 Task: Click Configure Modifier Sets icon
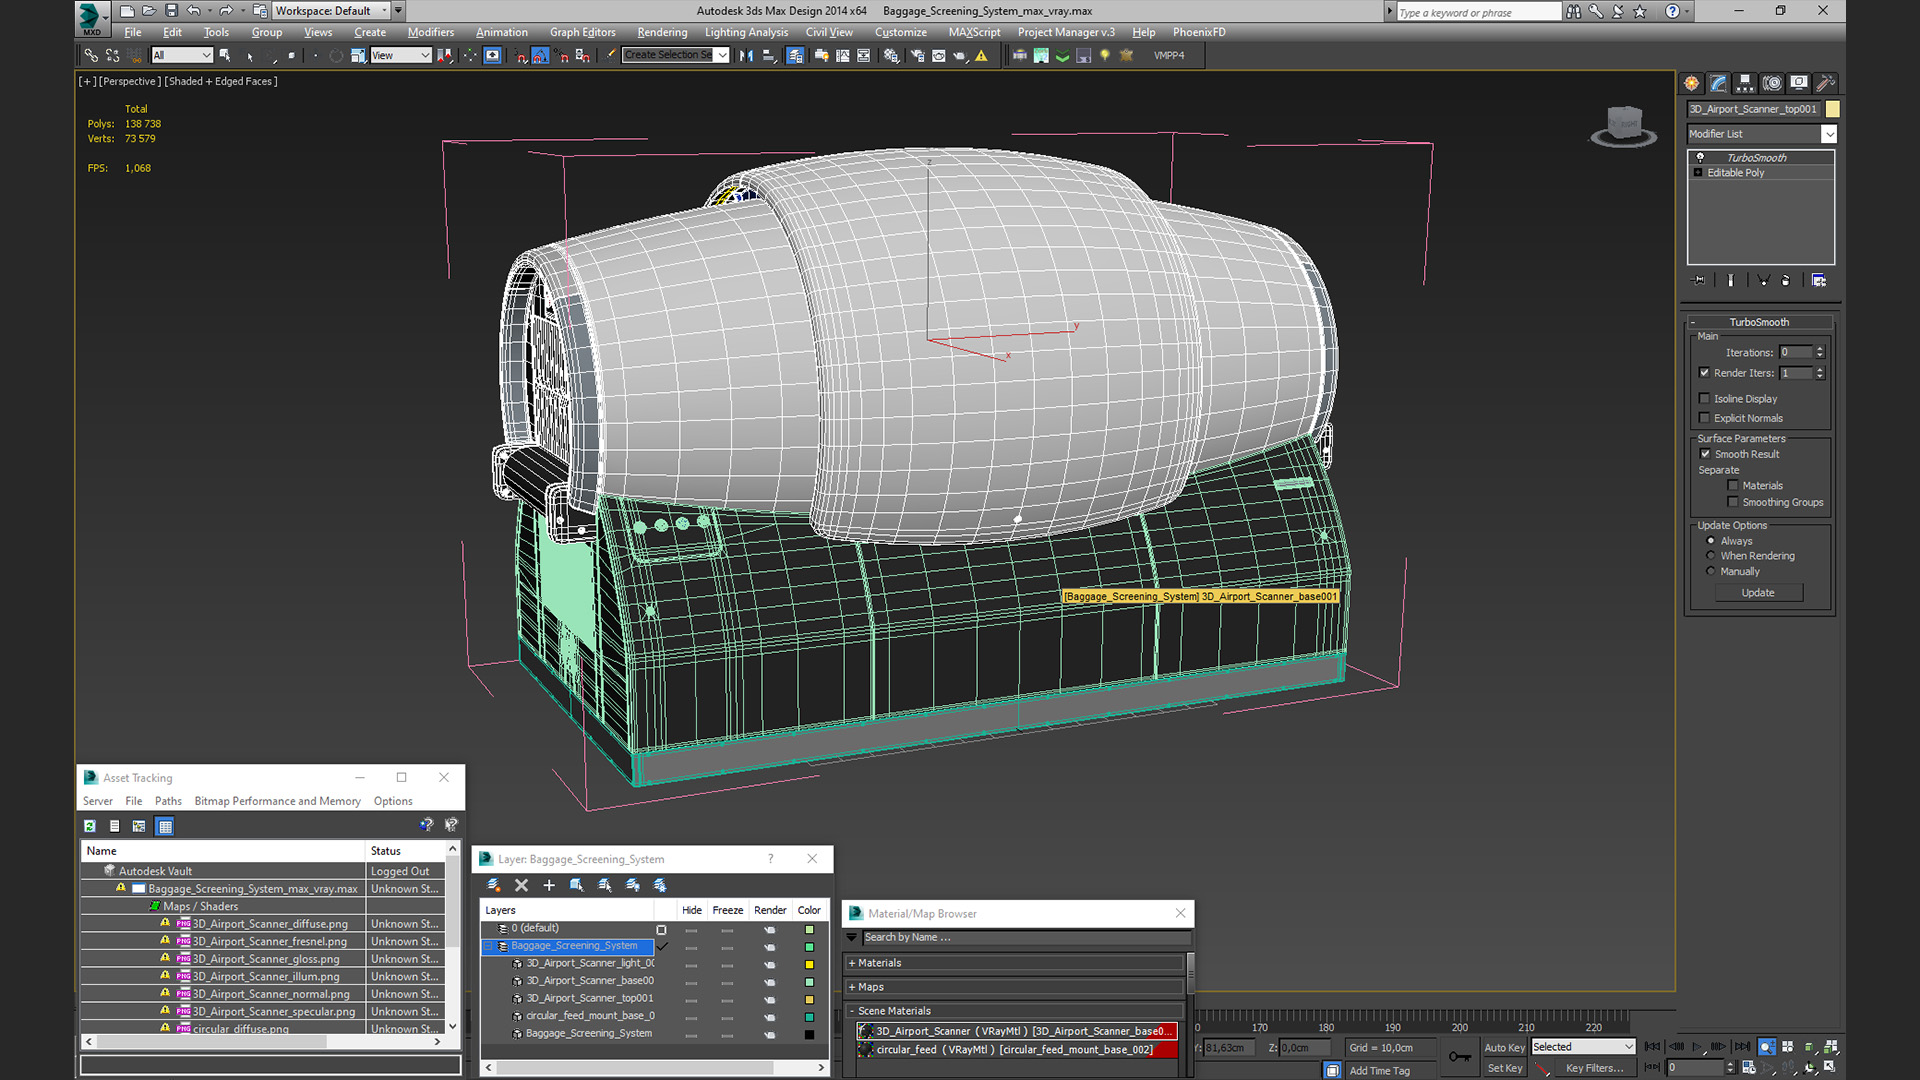point(1819,281)
